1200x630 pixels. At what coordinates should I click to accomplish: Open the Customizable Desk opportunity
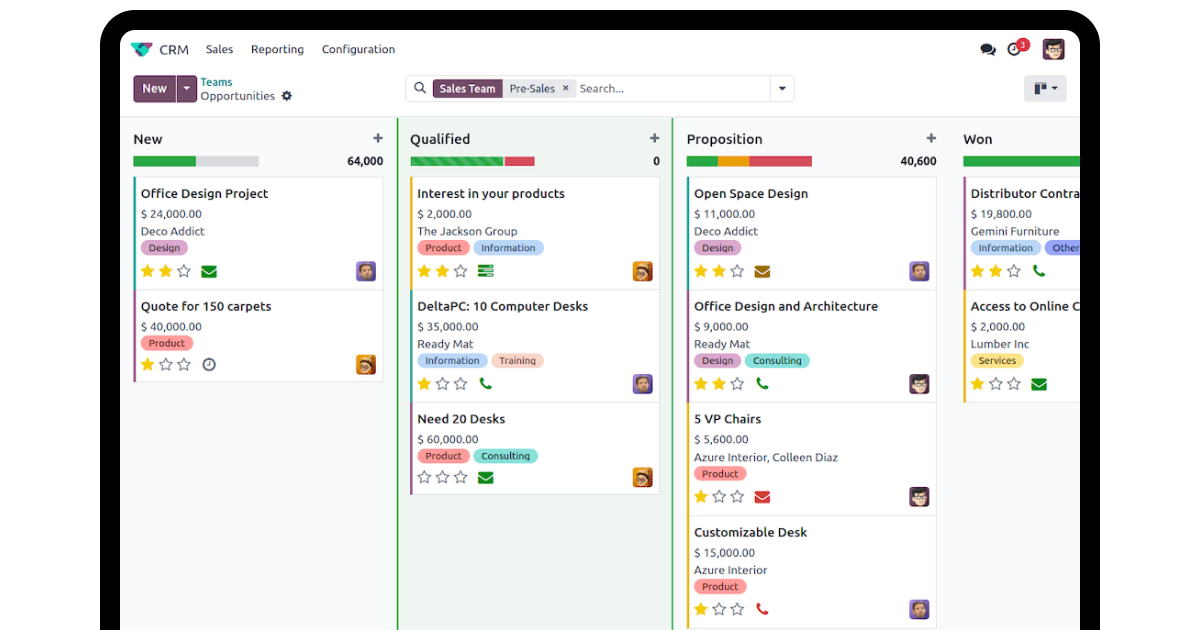click(751, 532)
